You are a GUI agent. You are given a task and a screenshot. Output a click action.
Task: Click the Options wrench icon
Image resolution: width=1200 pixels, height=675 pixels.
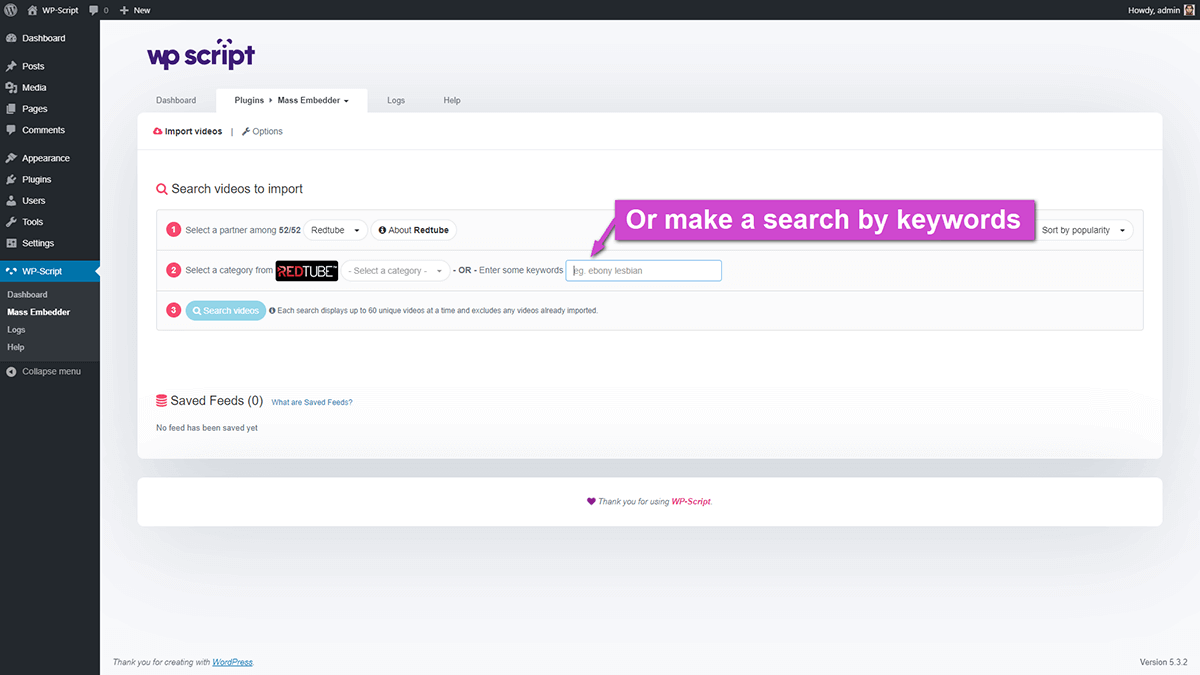tap(246, 131)
